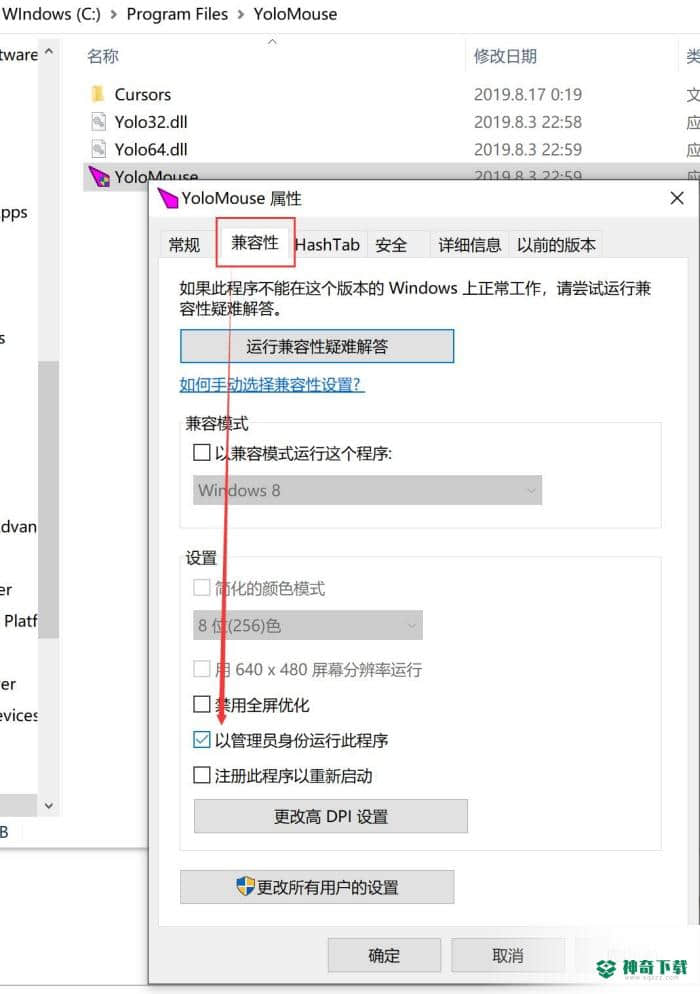Click the sidebar scroll up arrow
This screenshot has height=994, width=700.
pos(49,51)
